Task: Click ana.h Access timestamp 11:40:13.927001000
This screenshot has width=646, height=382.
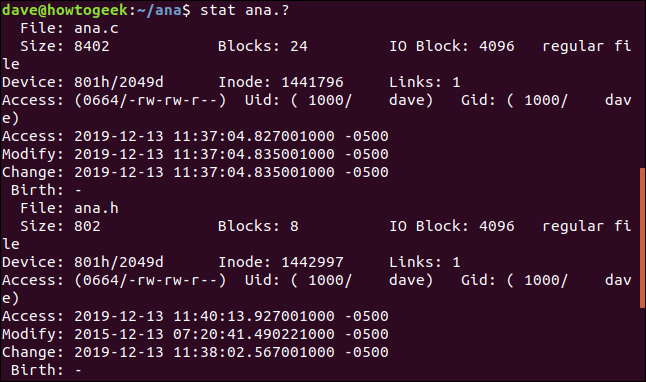Action: pos(254,316)
